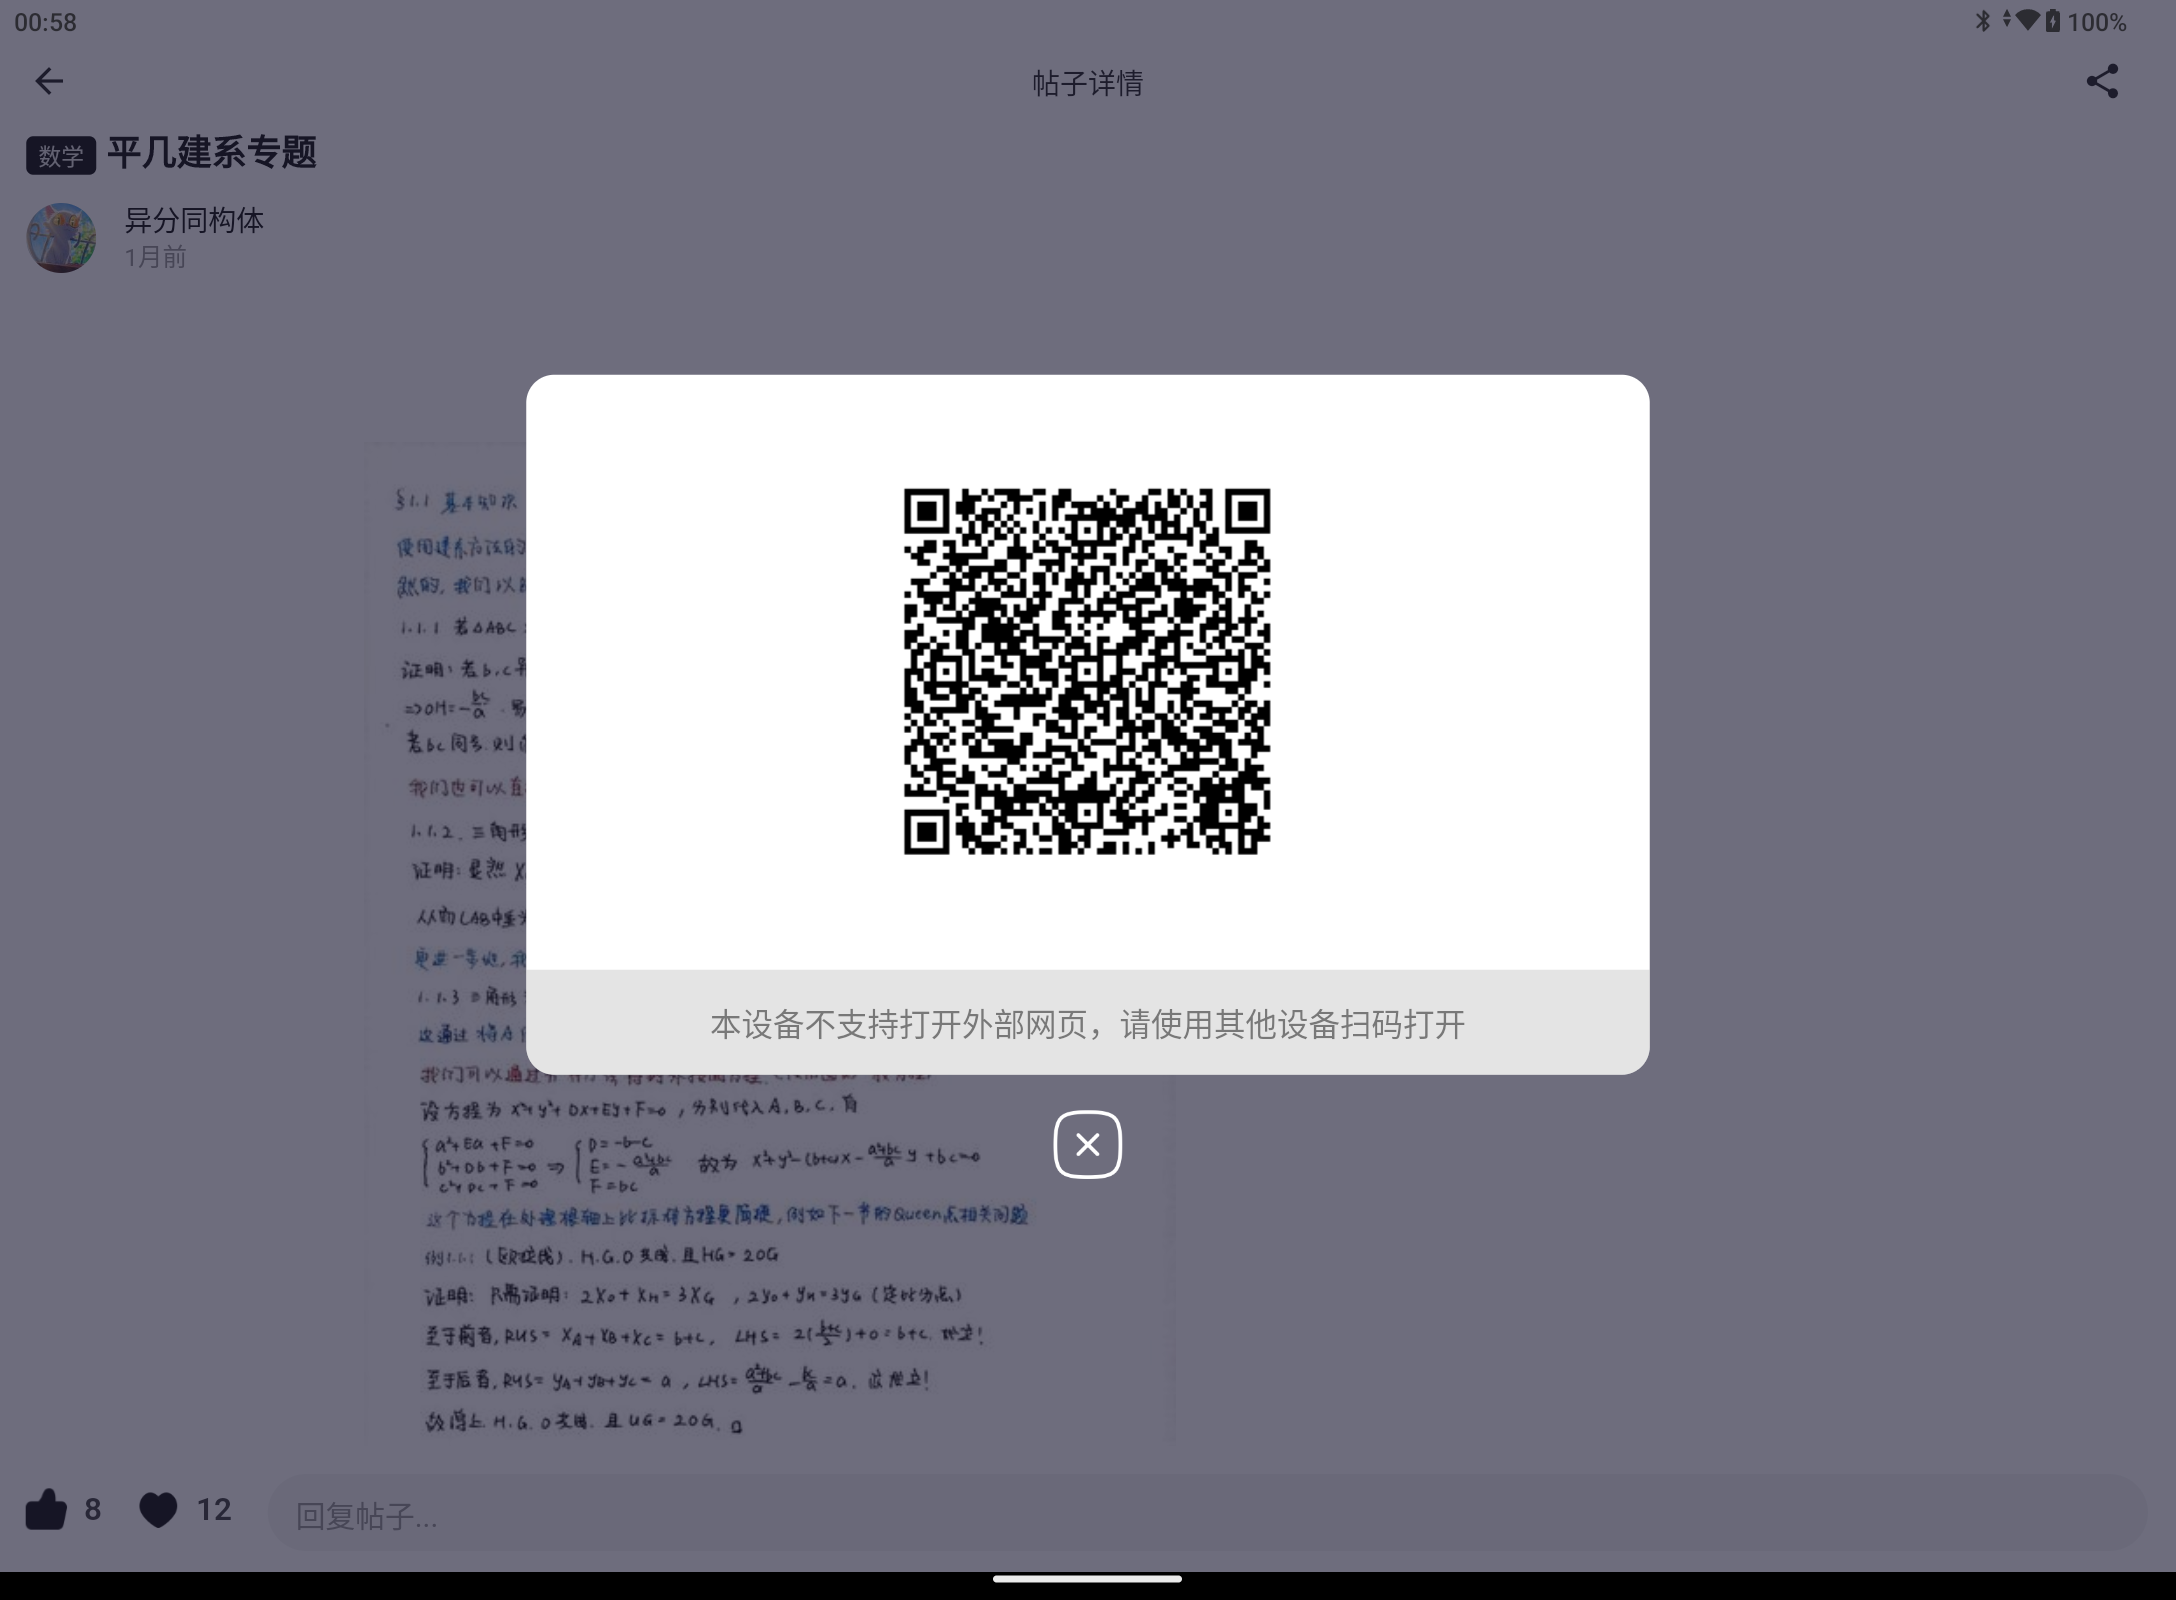
Task: Tap the message 本设备不支持打开外部网页
Action: [1087, 1024]
